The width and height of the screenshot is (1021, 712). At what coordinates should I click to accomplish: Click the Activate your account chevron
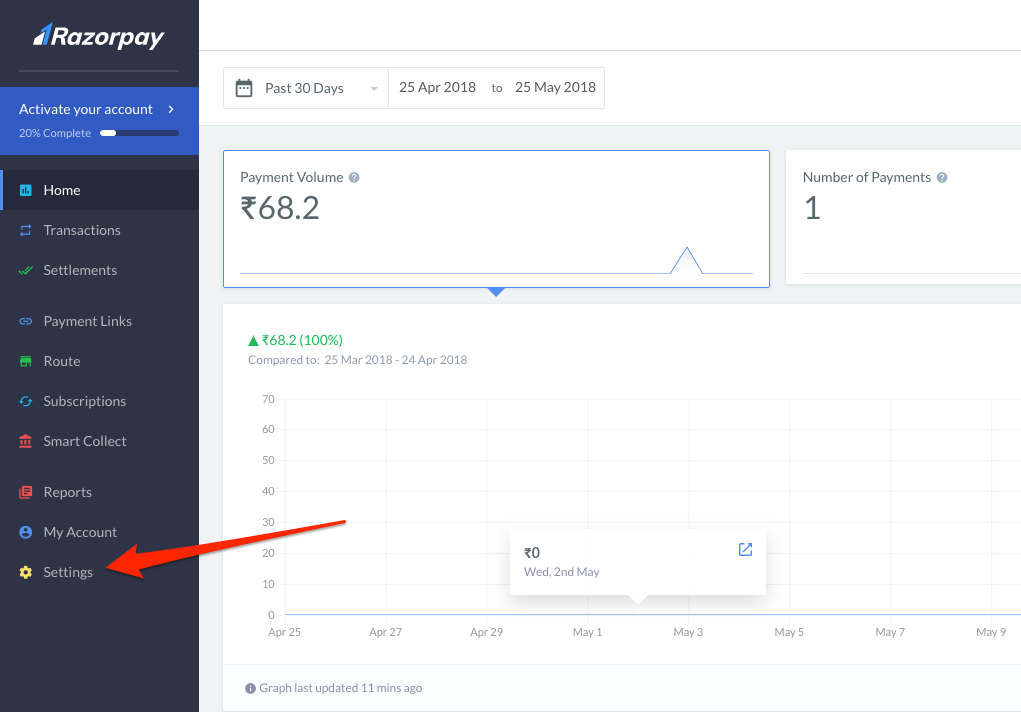coord(171,109)
